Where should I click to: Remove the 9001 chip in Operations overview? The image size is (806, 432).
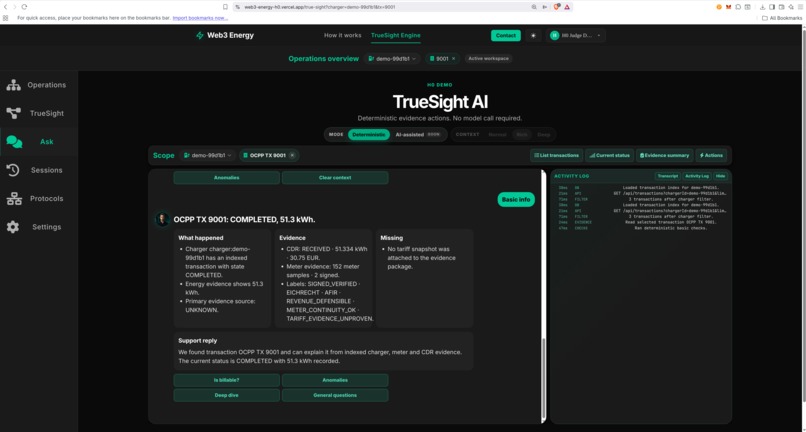453,59
